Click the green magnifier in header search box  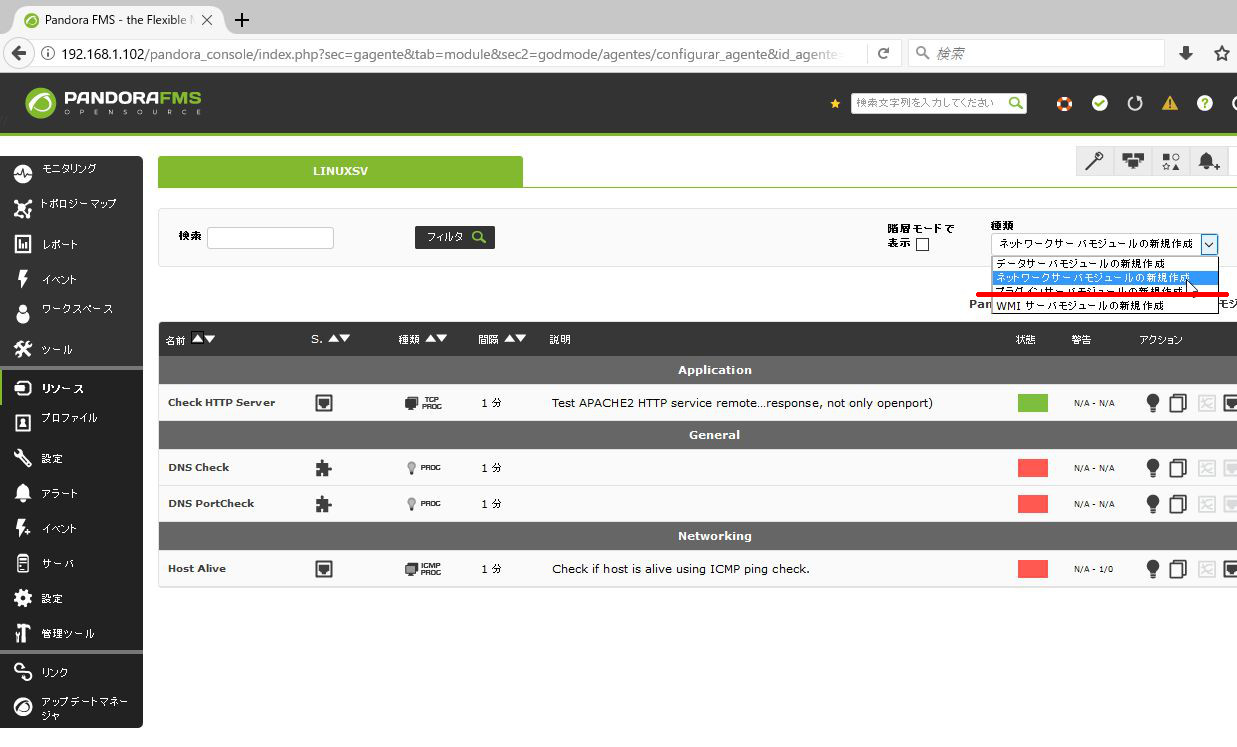[x=1016, y=103]
